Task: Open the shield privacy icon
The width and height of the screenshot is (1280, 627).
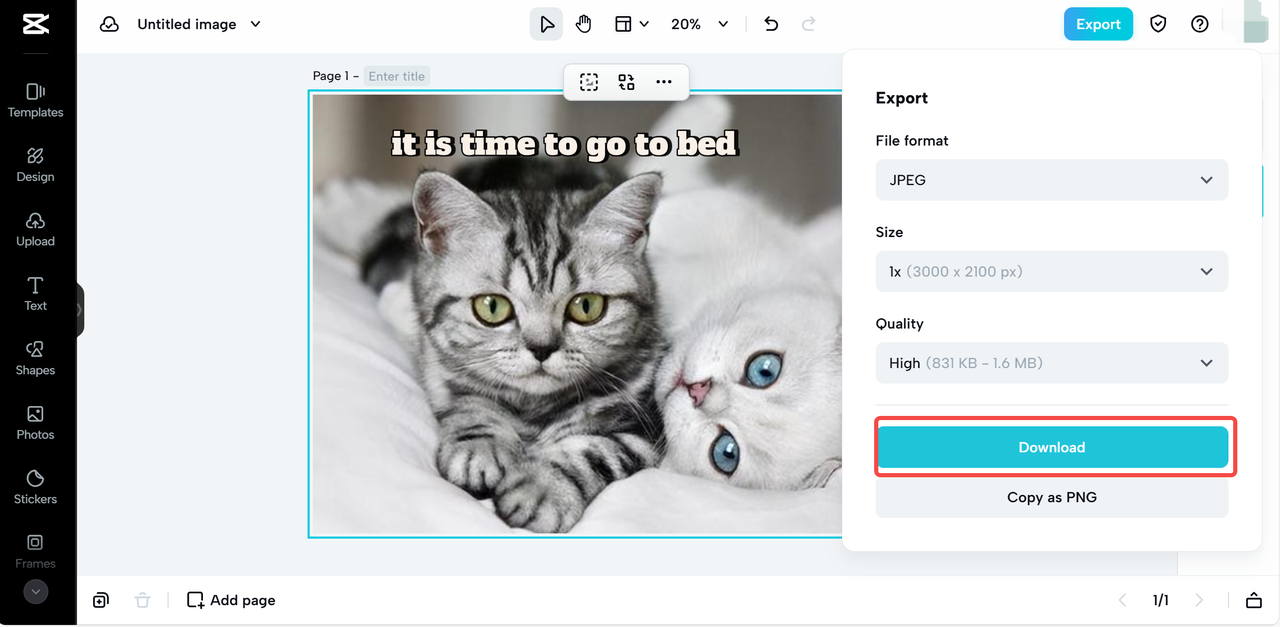Action: click(1158, 24)
